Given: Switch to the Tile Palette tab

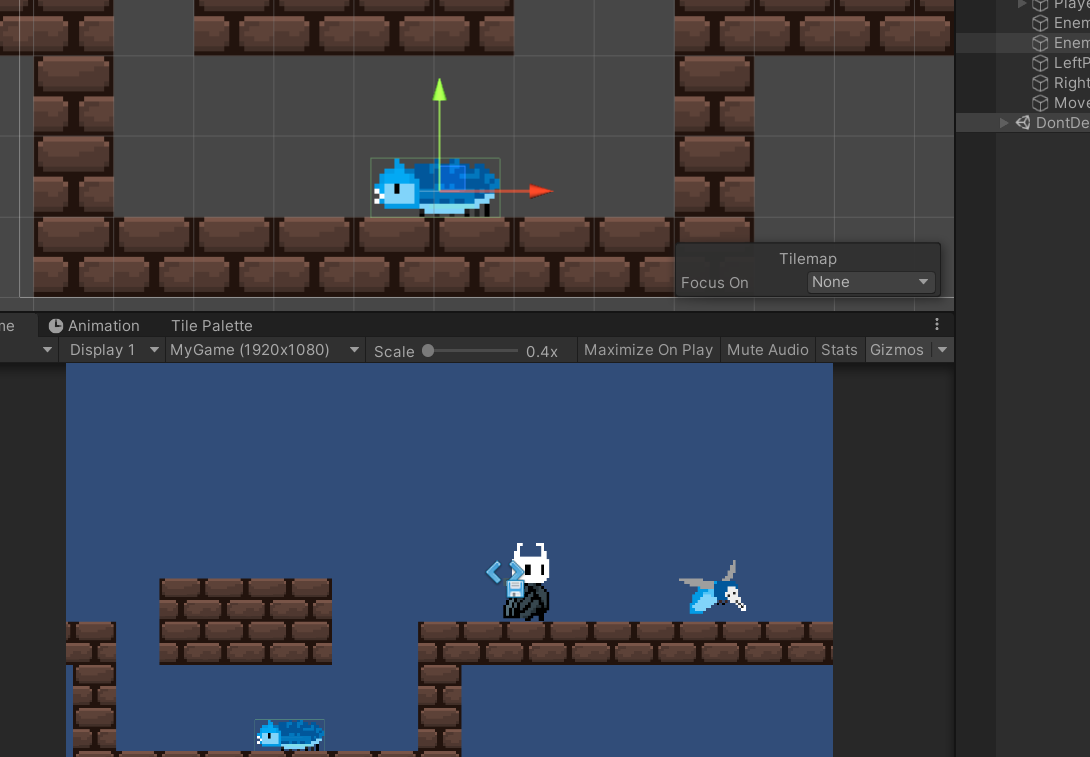Looking at the screenshot, I should click(211, 325).
